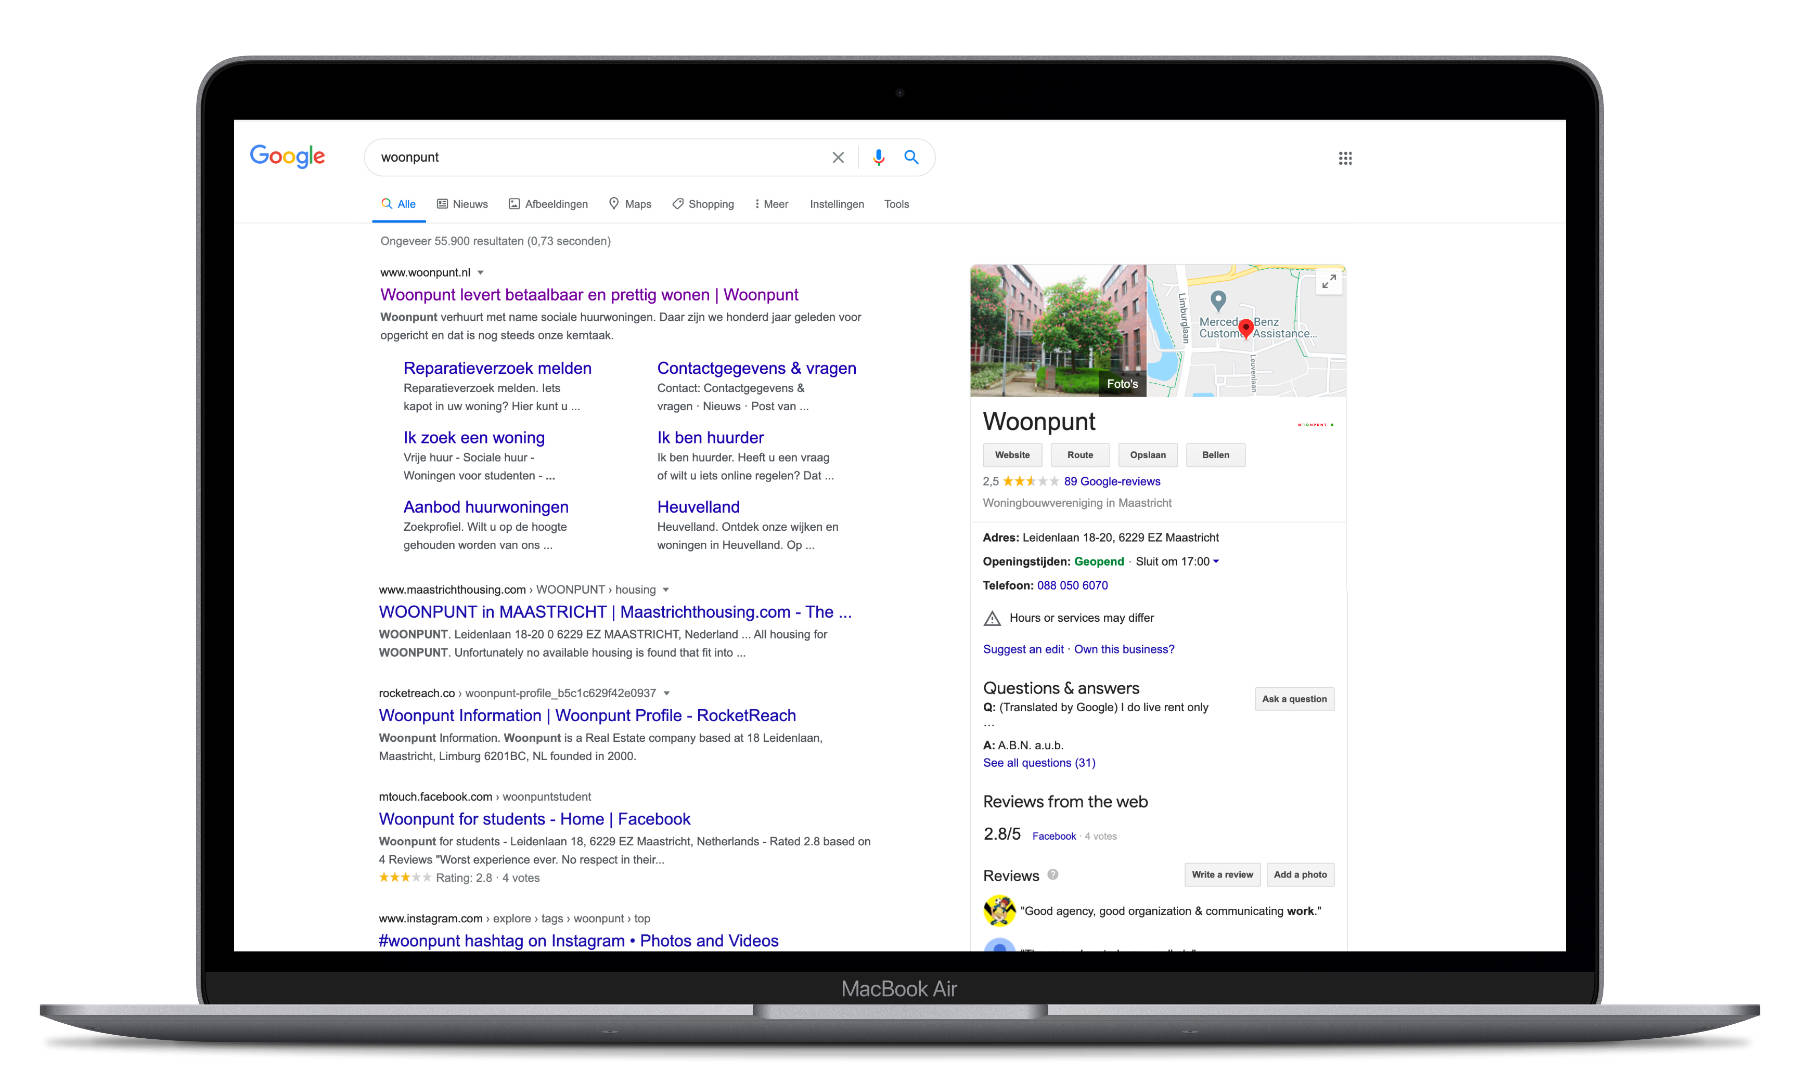Open Aanbod huurwoningen sitelink
This screenshot has width=1800, height=1071.
(486, 507)
